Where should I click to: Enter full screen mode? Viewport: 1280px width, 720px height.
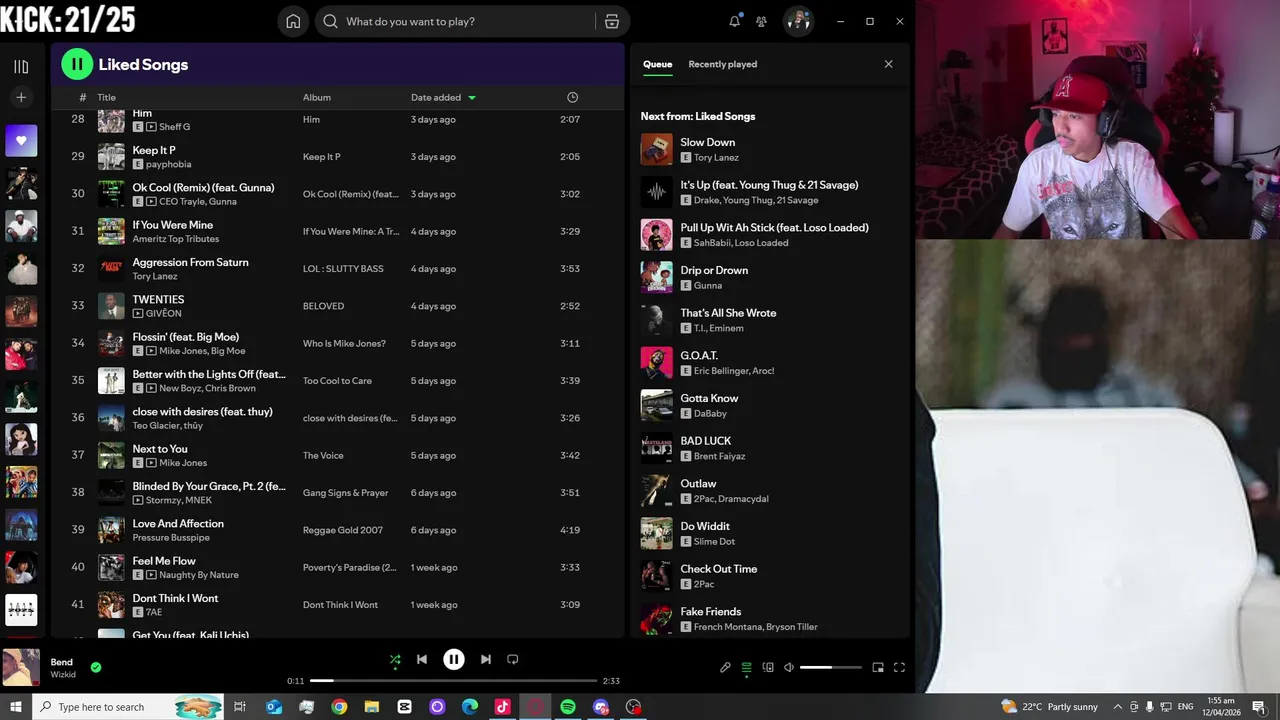click(899, 667)
